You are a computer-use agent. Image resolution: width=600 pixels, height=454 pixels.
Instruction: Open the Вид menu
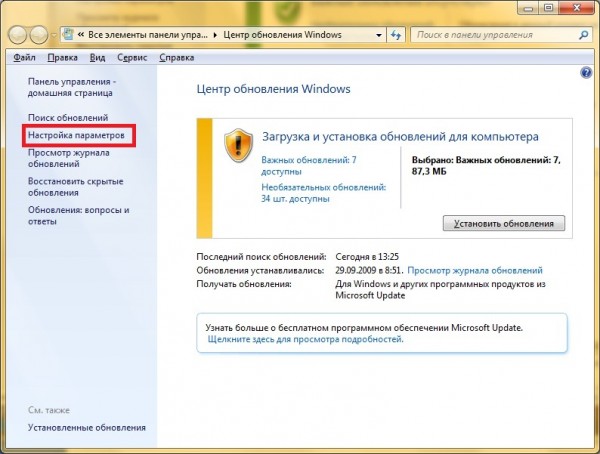(x=97, y=57)
